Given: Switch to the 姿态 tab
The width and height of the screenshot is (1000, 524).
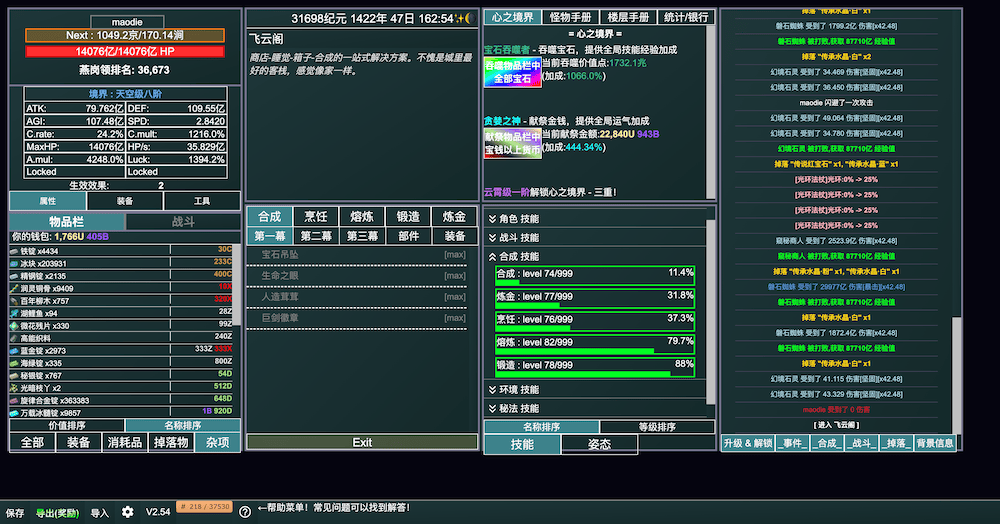Looking at the screenshot, I should [x=599, y=444].
